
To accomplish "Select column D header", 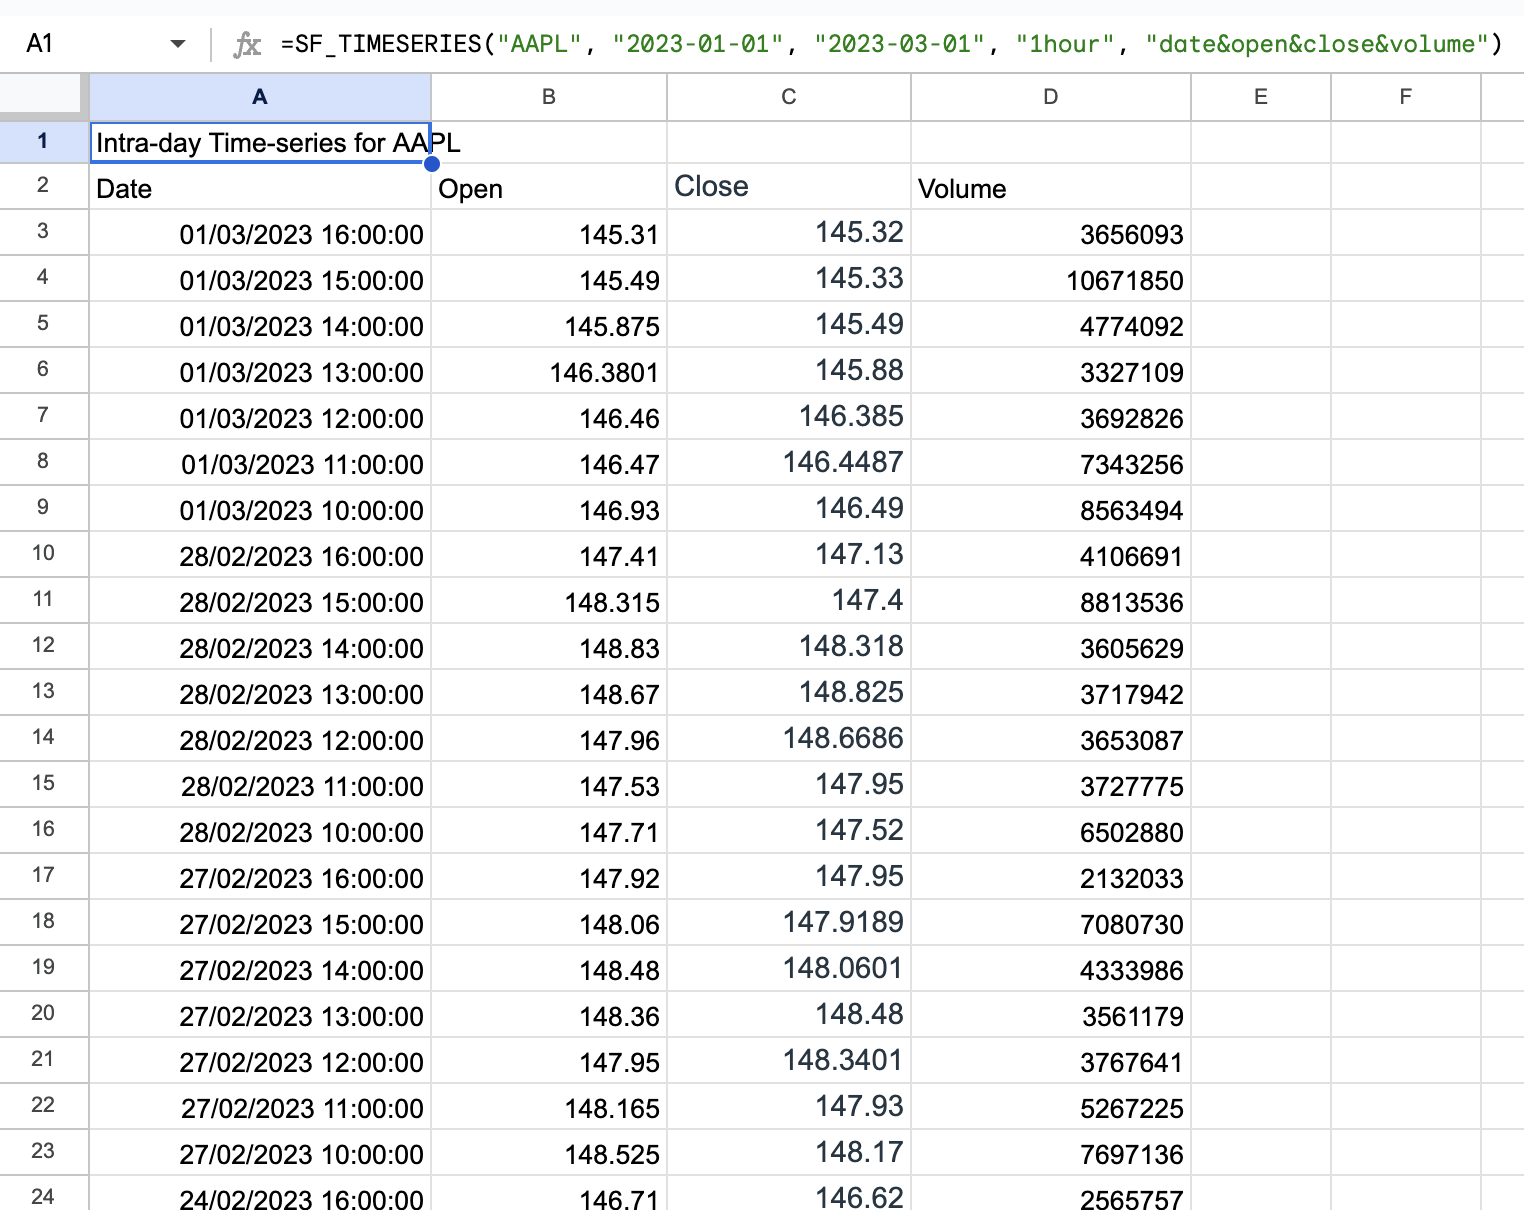I will (1051, 97).
